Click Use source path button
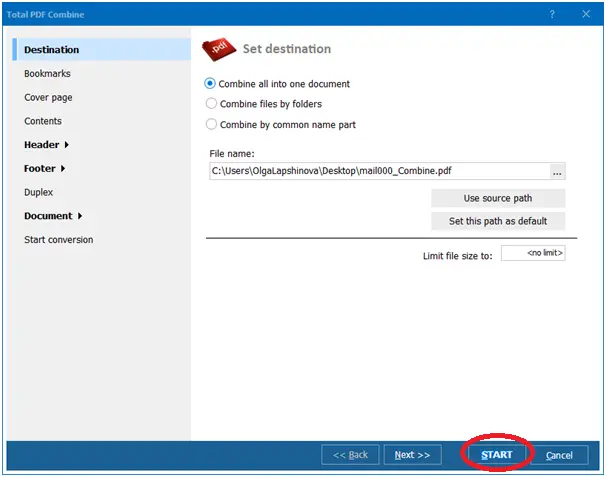The width and height of the screenshot is (606, 477). pos(497,198)
